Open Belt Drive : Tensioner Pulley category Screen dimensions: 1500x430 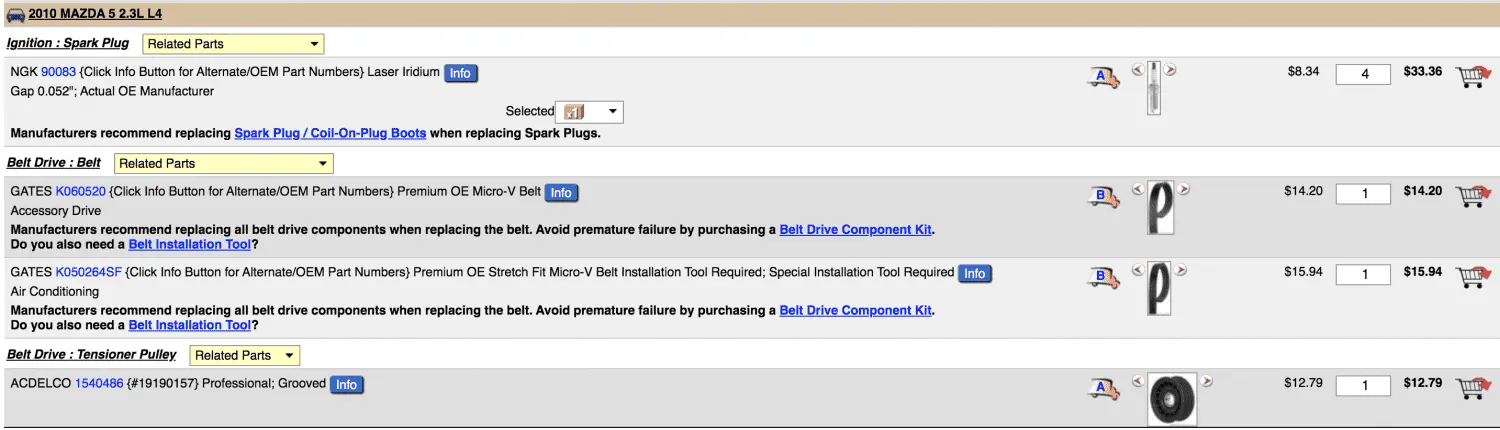92,354
